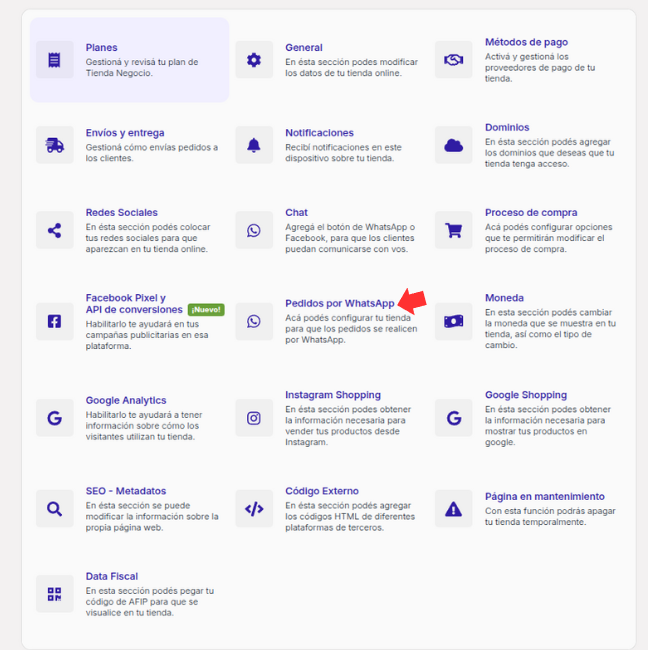Go to the Dominios heading
The image size is (648, 650).
pyautogui.click(x=507, y=128)
